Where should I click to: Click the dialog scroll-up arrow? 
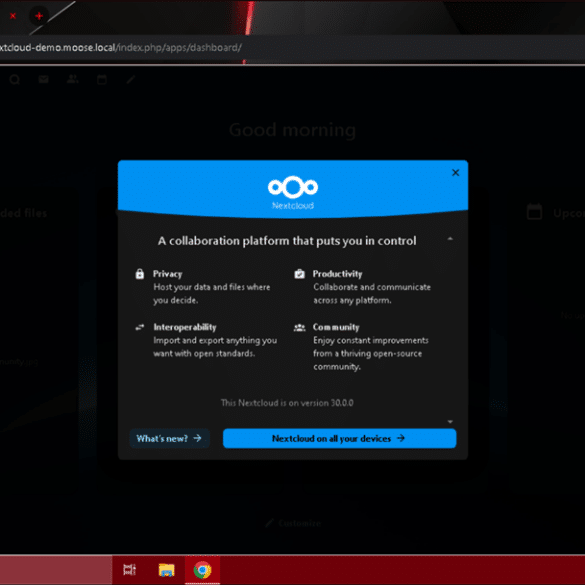450,239
